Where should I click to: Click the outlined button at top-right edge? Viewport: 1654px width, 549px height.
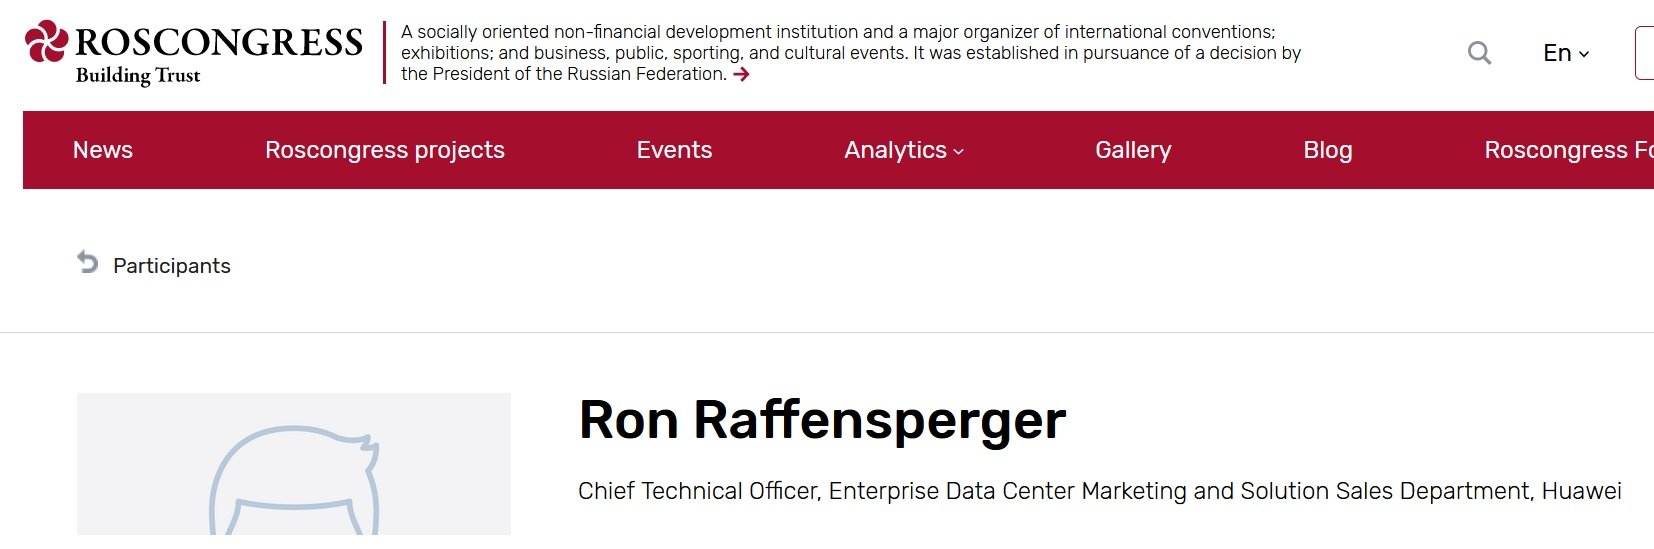1644,53
